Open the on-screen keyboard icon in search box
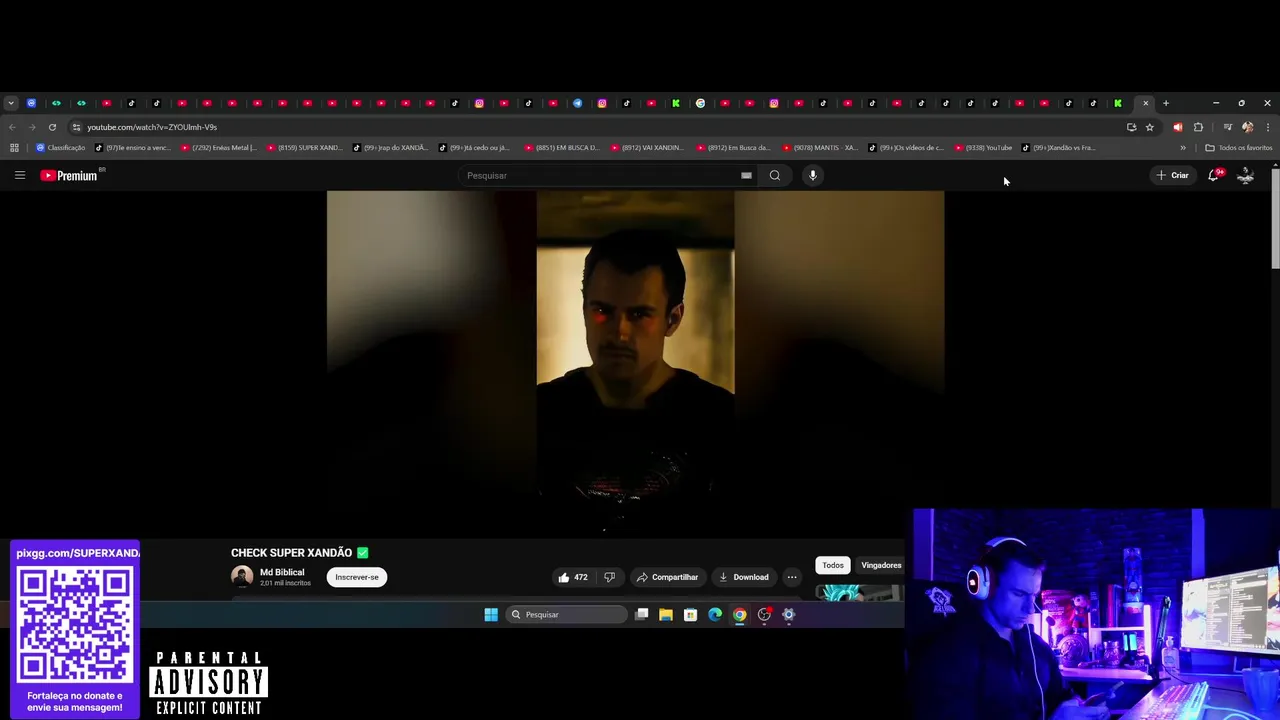The image size is (1280, 720). [x=746, y=175]
